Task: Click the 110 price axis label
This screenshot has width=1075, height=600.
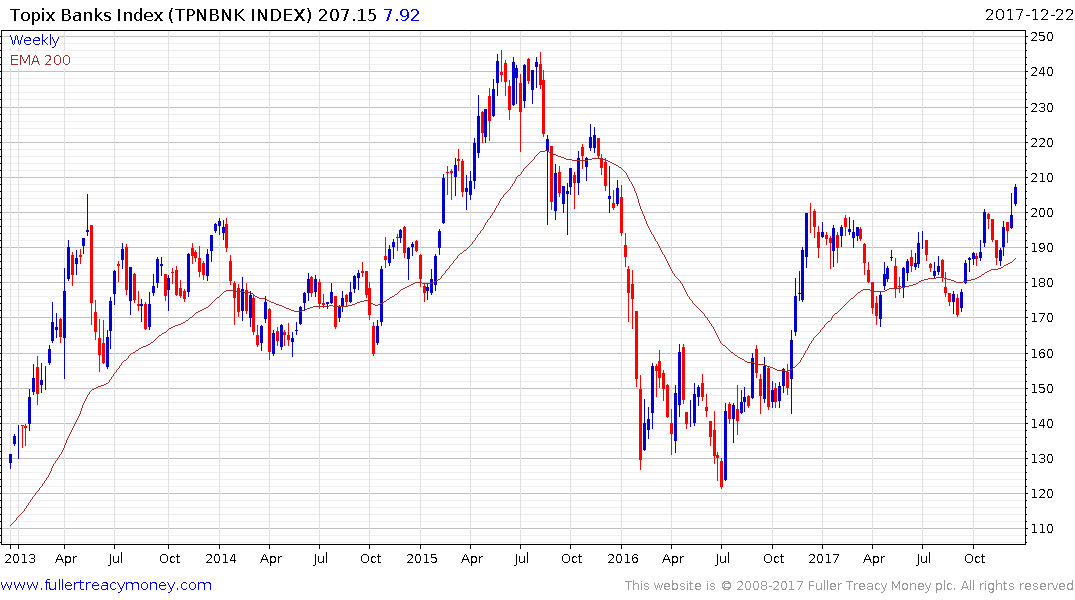Action: [x=1042, y=529]
